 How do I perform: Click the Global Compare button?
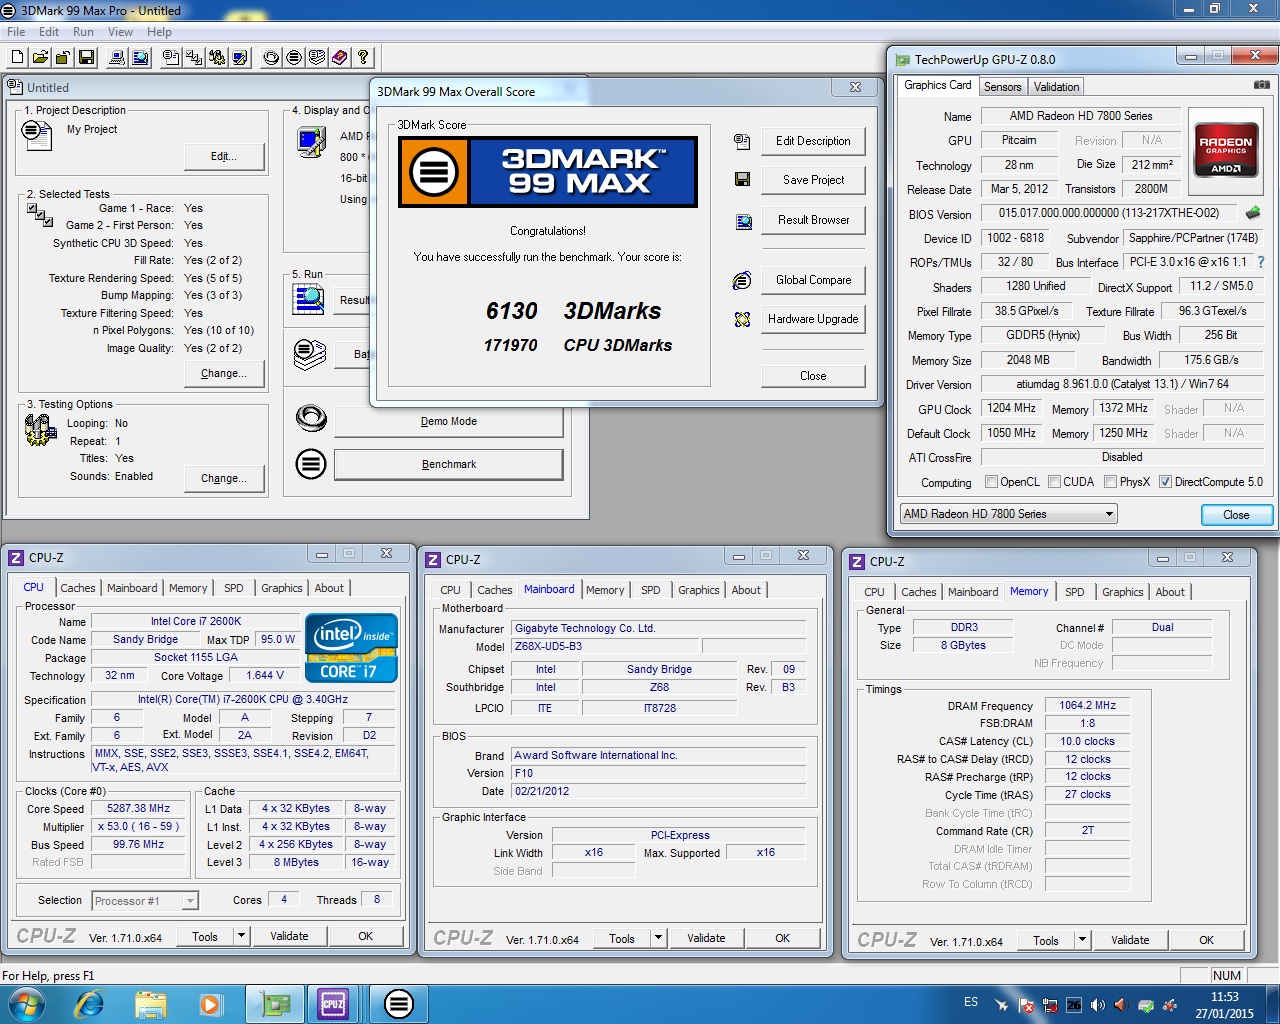[813, 280]
